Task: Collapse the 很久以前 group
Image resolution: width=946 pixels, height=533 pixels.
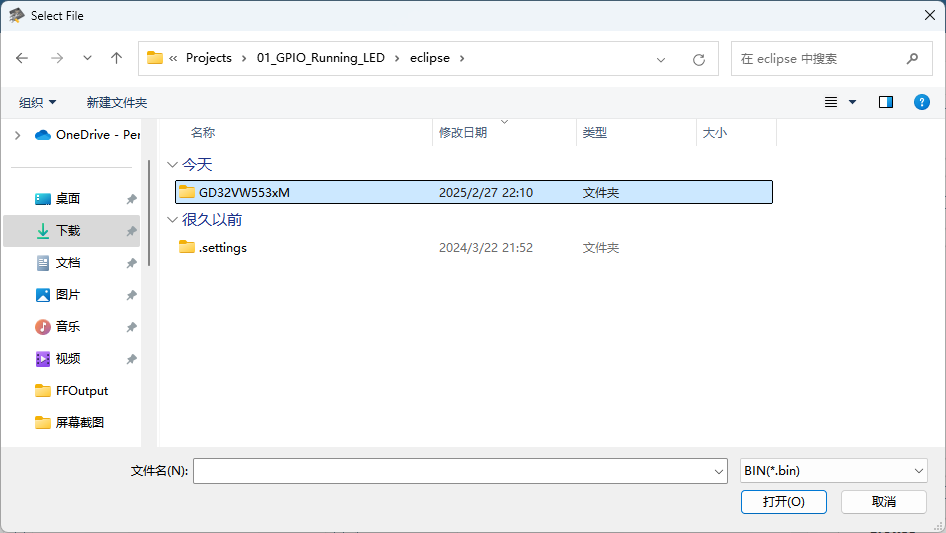Action: [173, 220]
